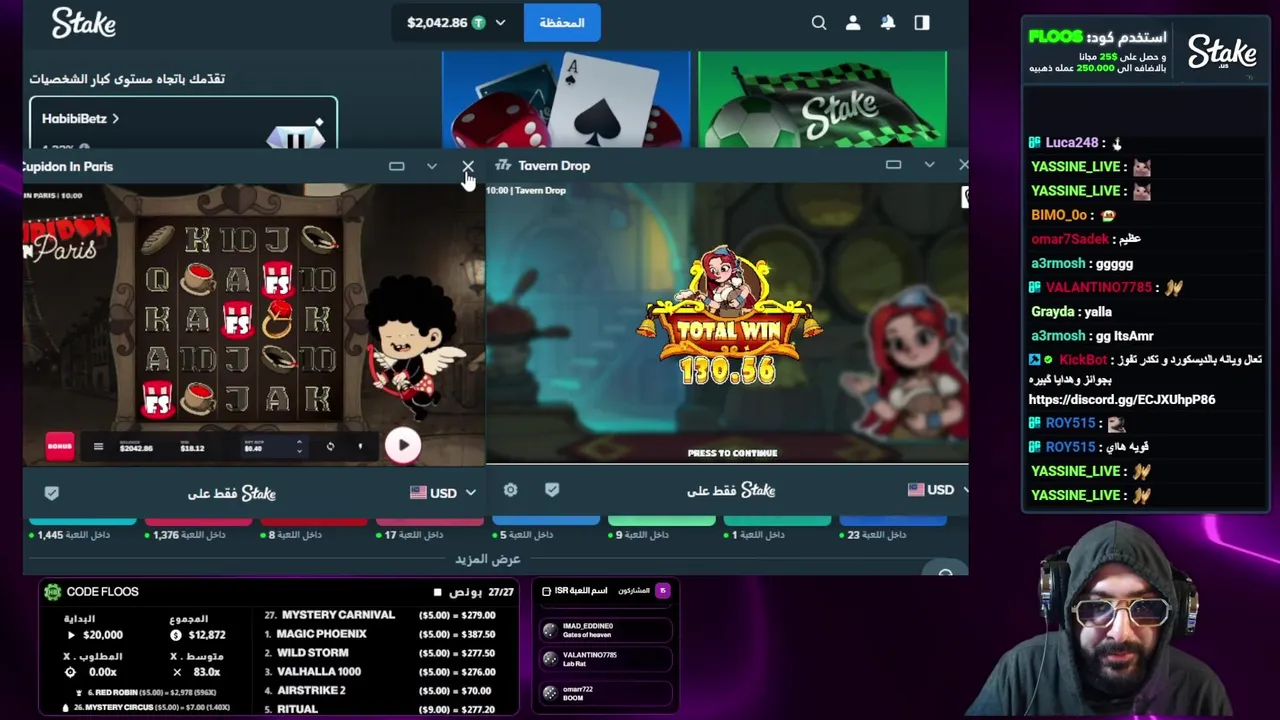Spin using the pink play button
This screenshot has height=720, width=1280.
[403, 446]
